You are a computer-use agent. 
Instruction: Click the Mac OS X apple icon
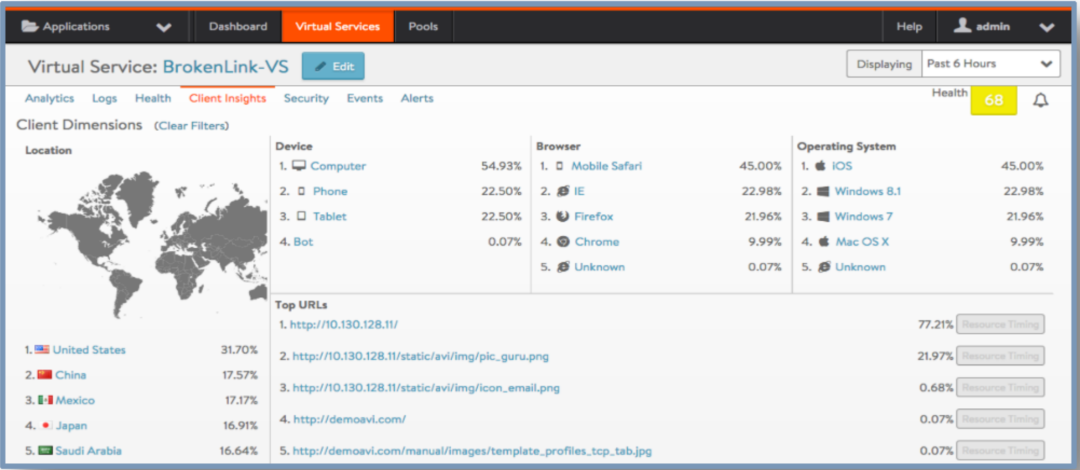[x=822, y=242]
